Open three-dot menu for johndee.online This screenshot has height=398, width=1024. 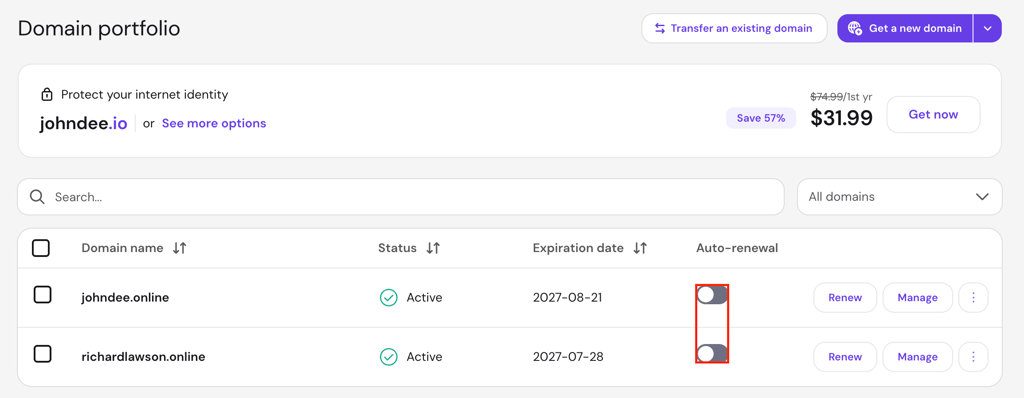tap(974, 297)
